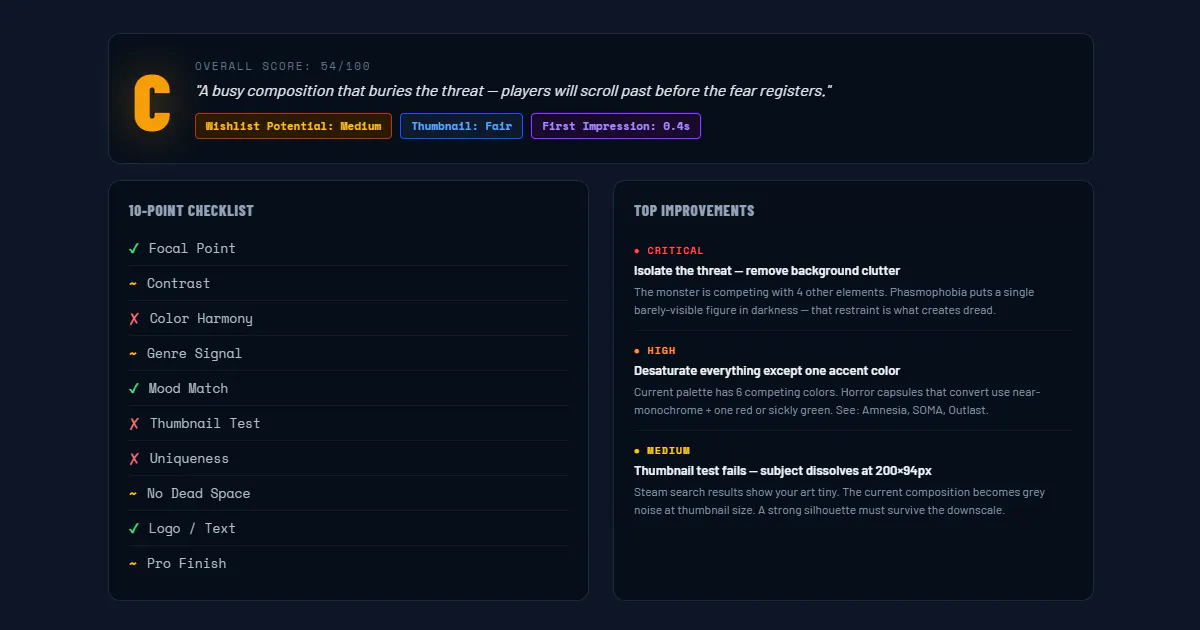
Task: Click the red CRITICAL priority tag
Action: (669, 251)
